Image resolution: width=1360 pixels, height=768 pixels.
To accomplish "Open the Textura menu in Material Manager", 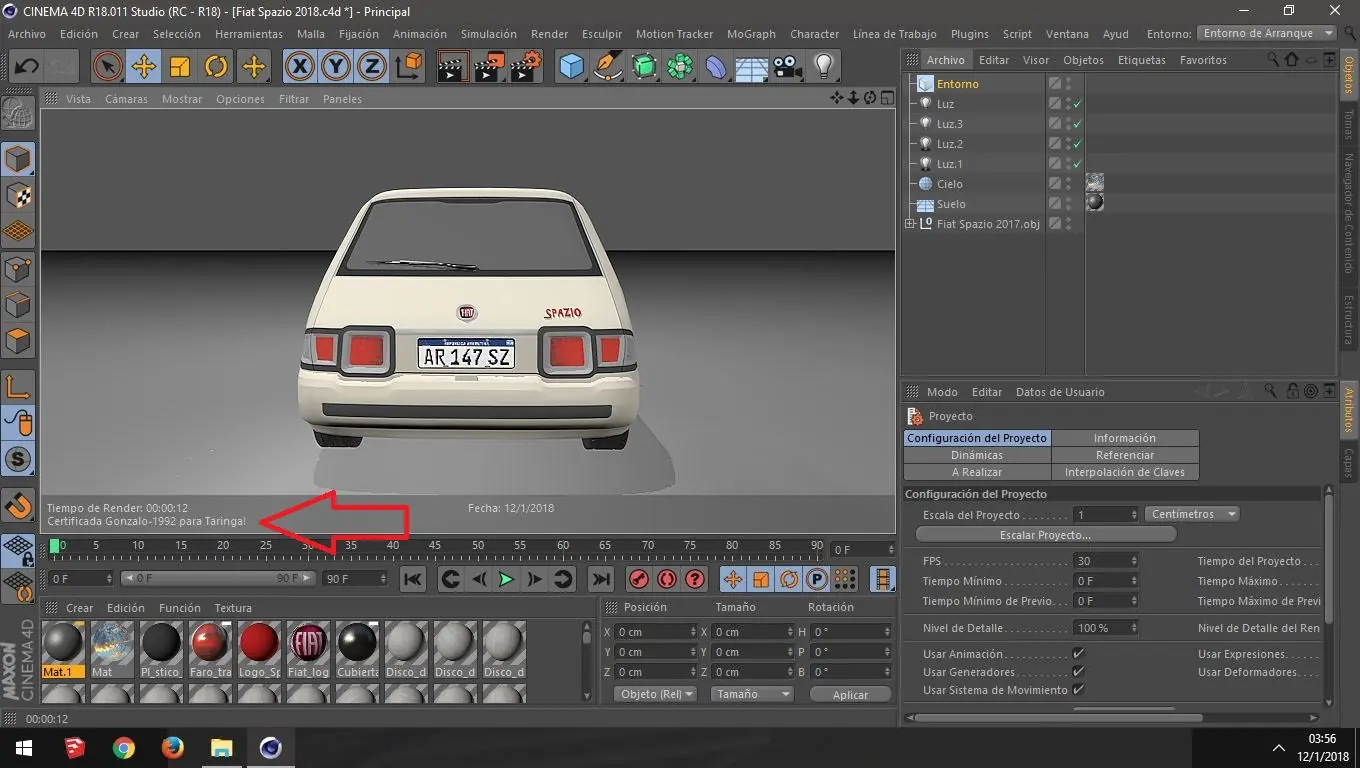I will 233,608.
